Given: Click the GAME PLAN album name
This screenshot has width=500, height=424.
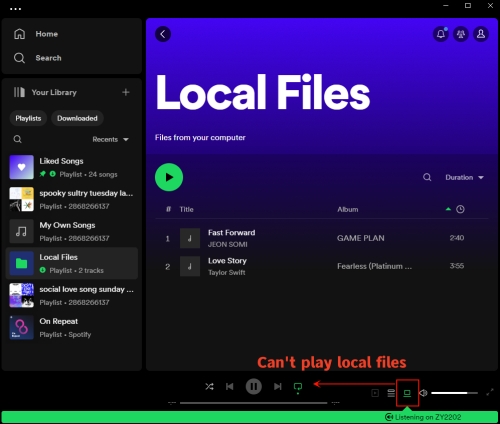Looking at the screenshot, I should point(361,238).
